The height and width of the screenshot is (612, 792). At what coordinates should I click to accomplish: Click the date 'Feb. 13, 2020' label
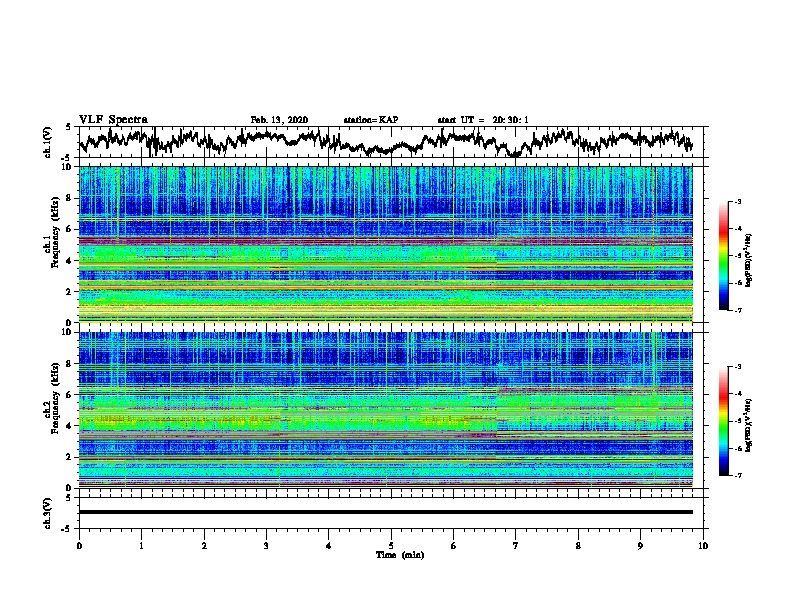point(279,120)
